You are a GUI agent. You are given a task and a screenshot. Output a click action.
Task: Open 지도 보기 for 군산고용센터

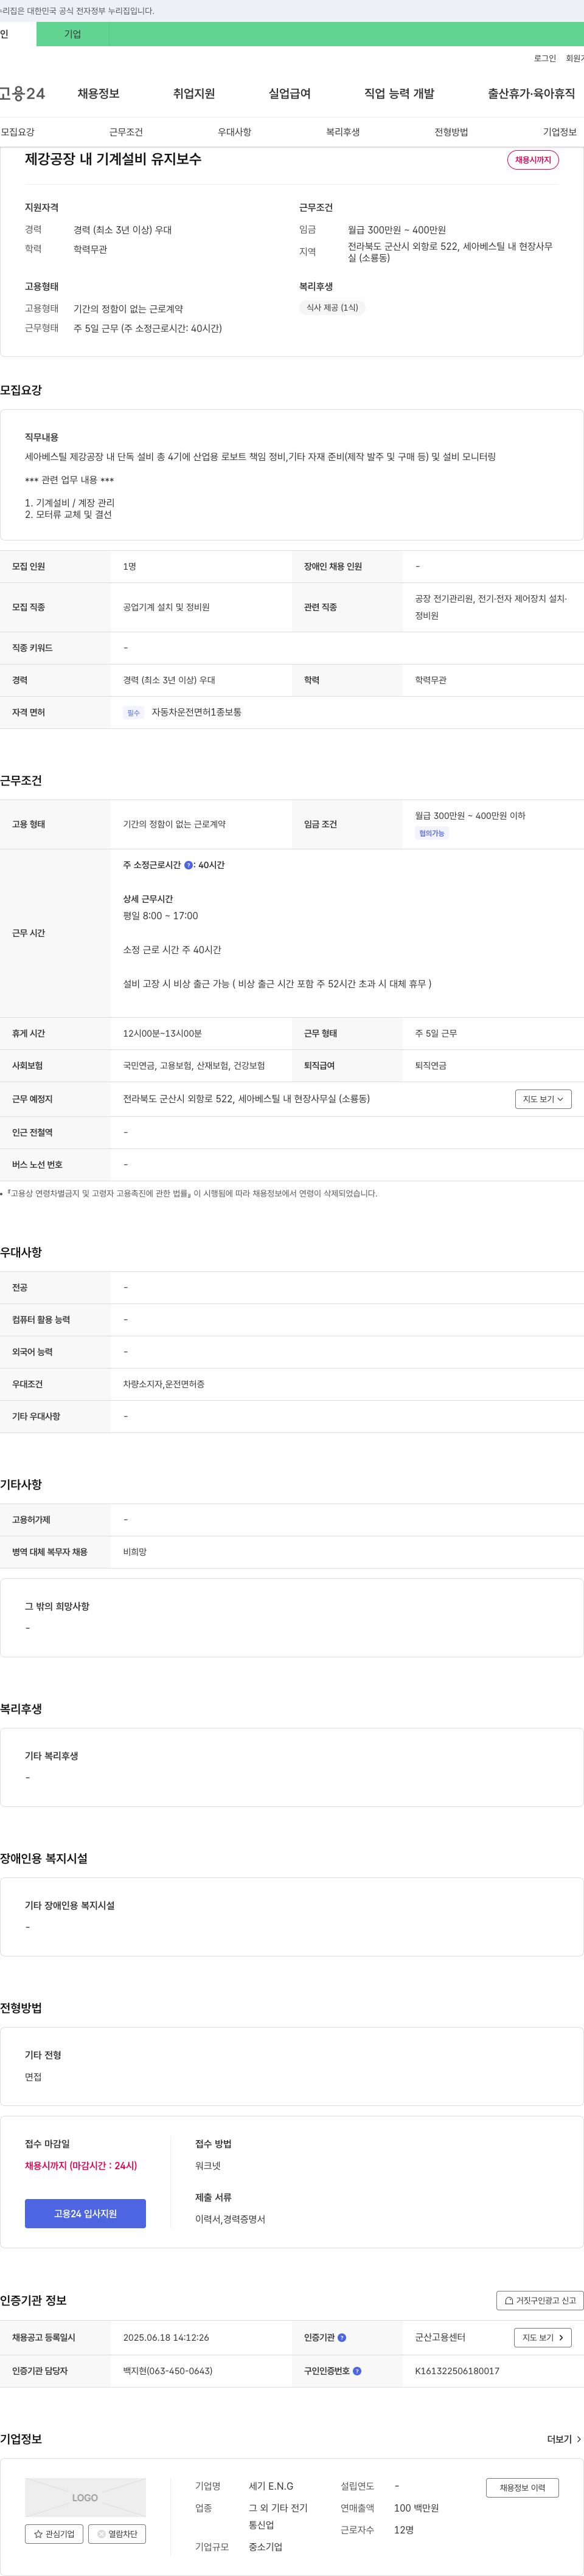coord(543,2337)
